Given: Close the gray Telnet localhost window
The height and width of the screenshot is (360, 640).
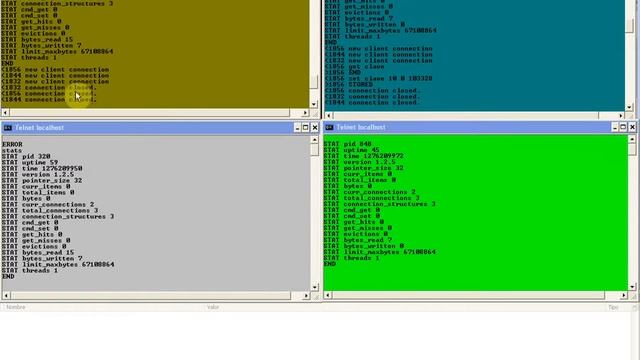Looking at the screenshot, I should 315,128.
